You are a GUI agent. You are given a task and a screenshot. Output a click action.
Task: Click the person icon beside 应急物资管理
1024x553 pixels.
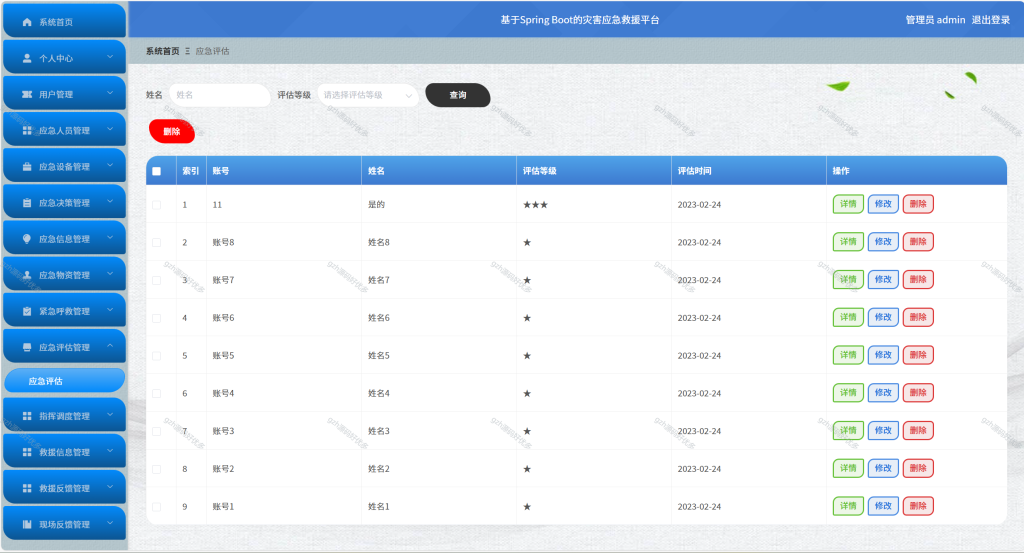tap(27, 275)
